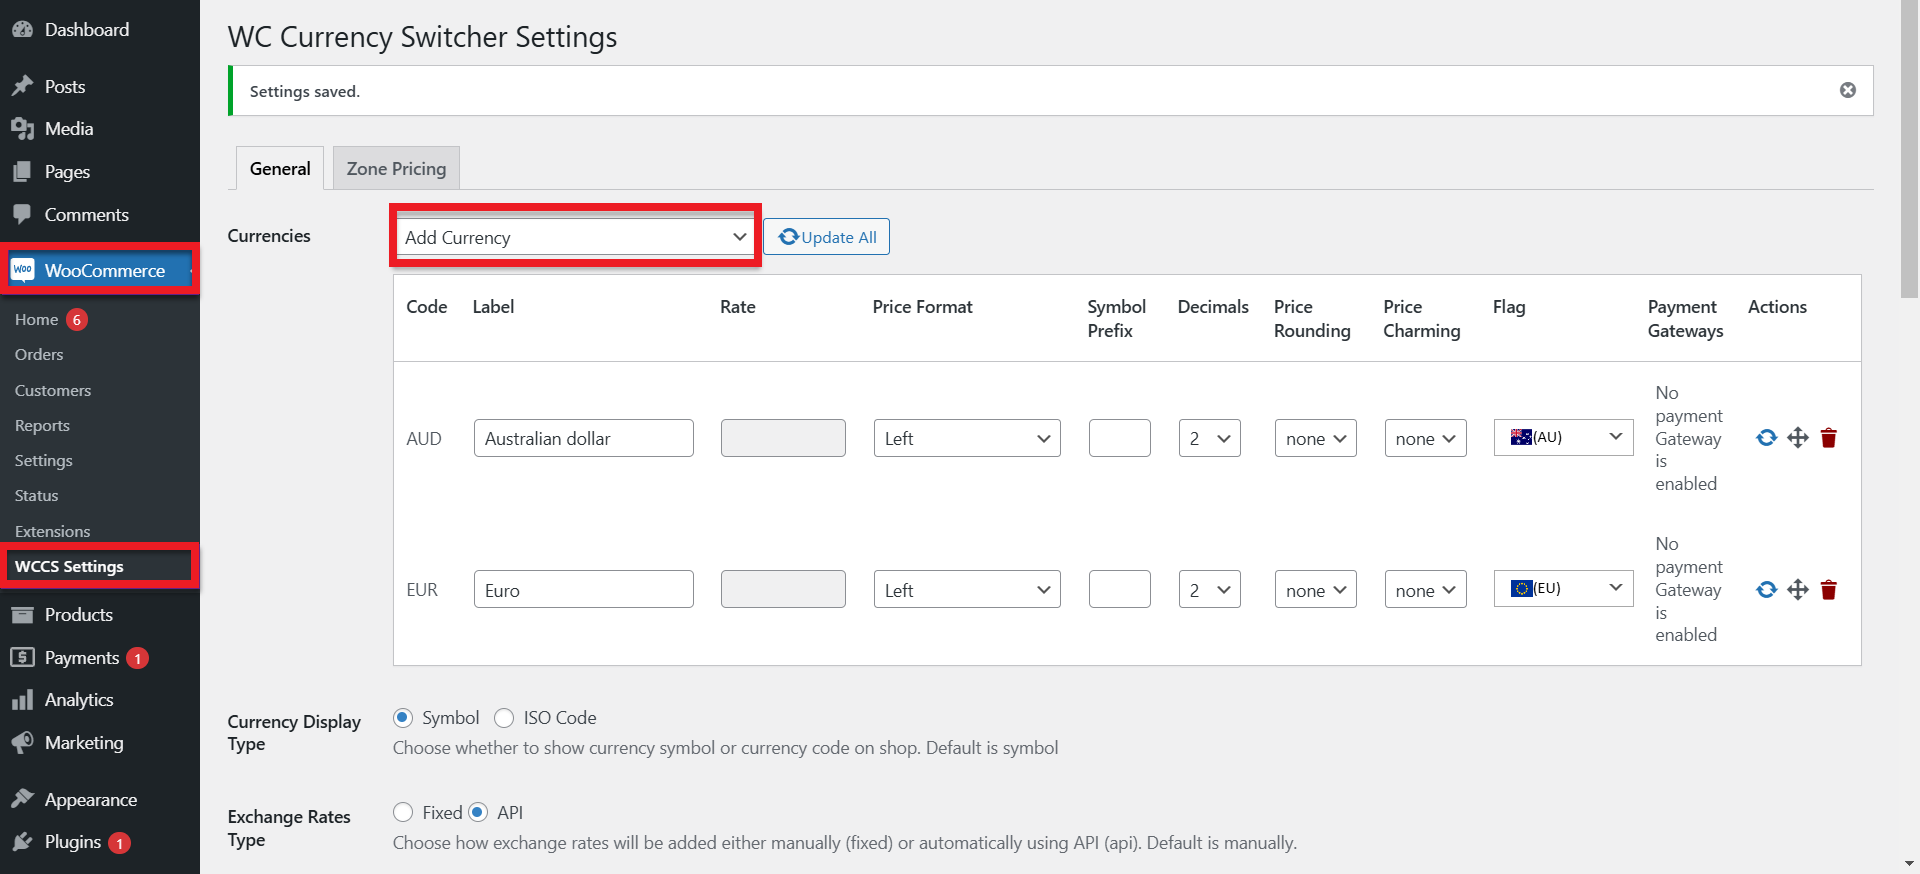Viewport: 1920px width, 874px height.
Task: Select ISO Code currency display type
Action: click(504, 718)
